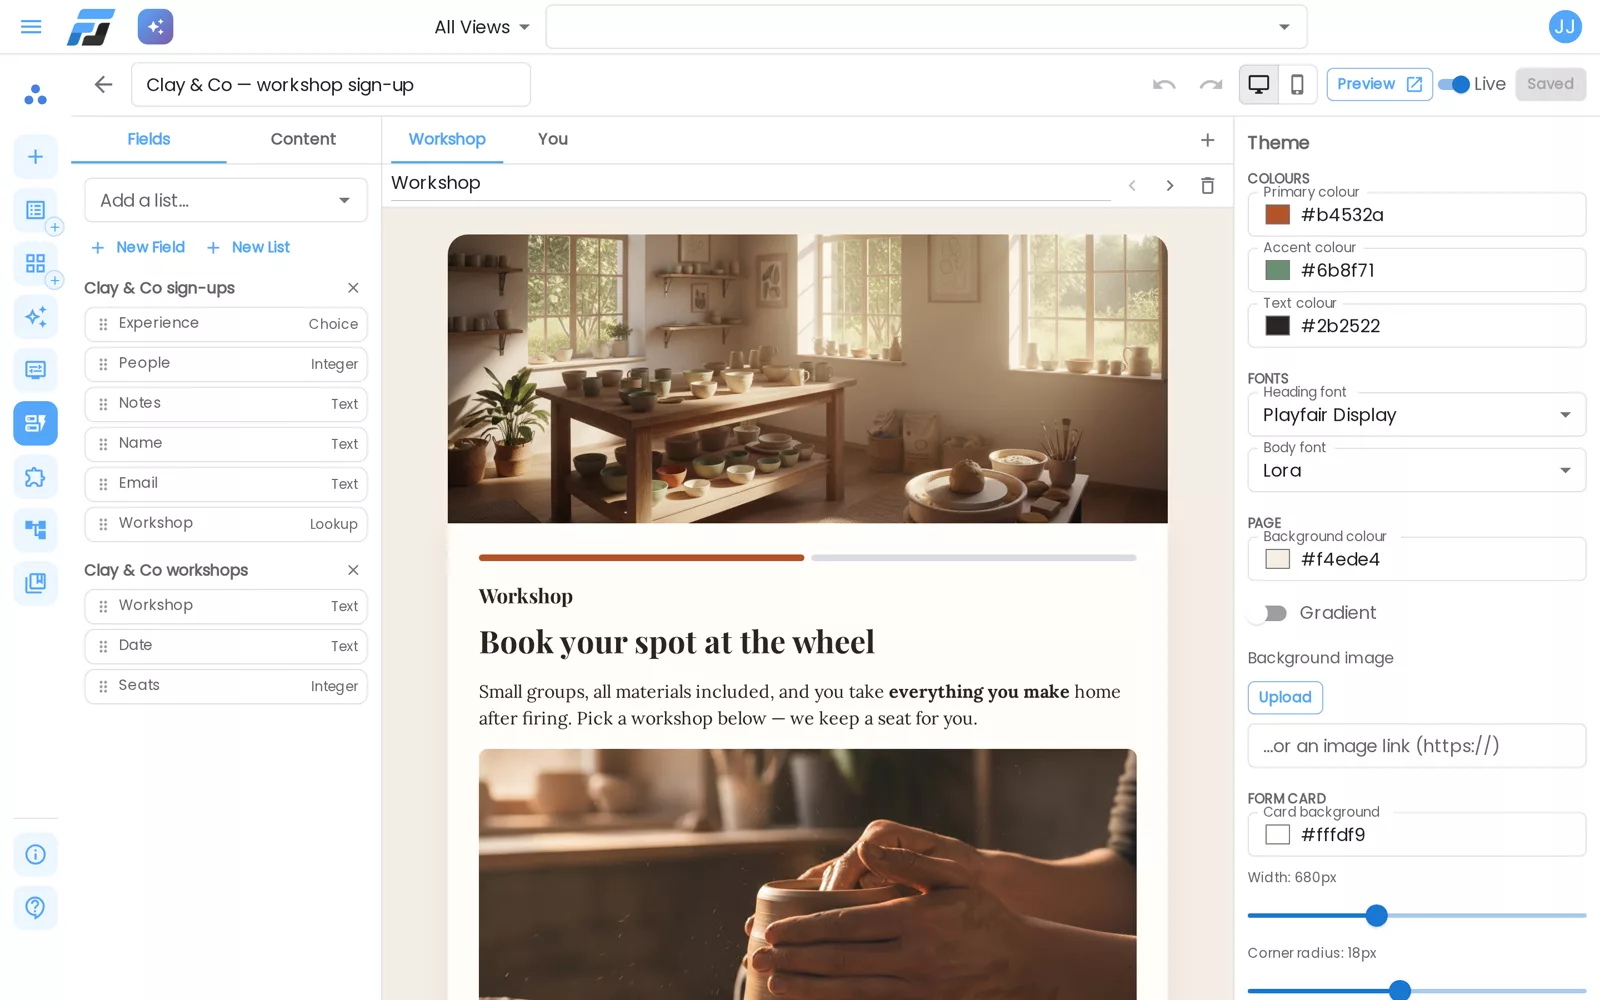Image resolution: width=1600 pixels, height=1000 pixels.
Task: Click New List link
Action: pos(248,247)
